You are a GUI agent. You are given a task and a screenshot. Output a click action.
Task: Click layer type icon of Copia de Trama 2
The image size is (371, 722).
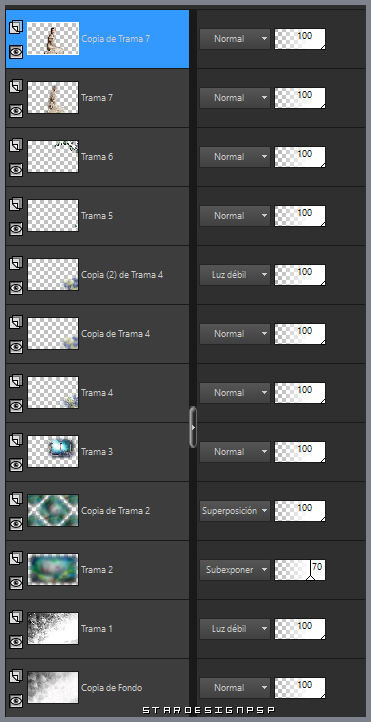click(x=16, y=499)
